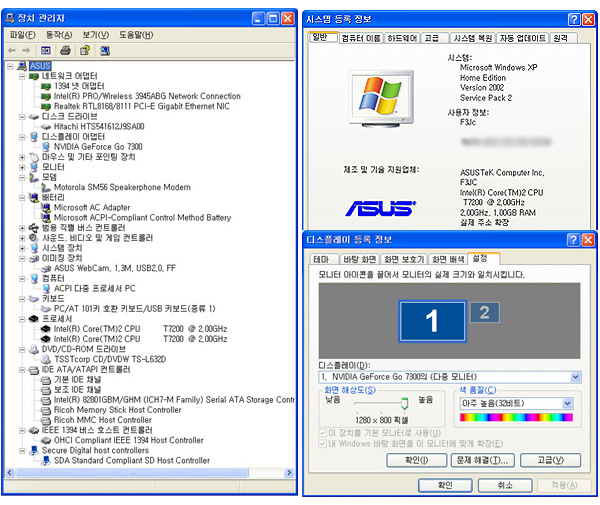Click the horizontal scrollbar left arrow in Device Manager
This screenshot has height=505, width=600.
[x=10, y=473]
